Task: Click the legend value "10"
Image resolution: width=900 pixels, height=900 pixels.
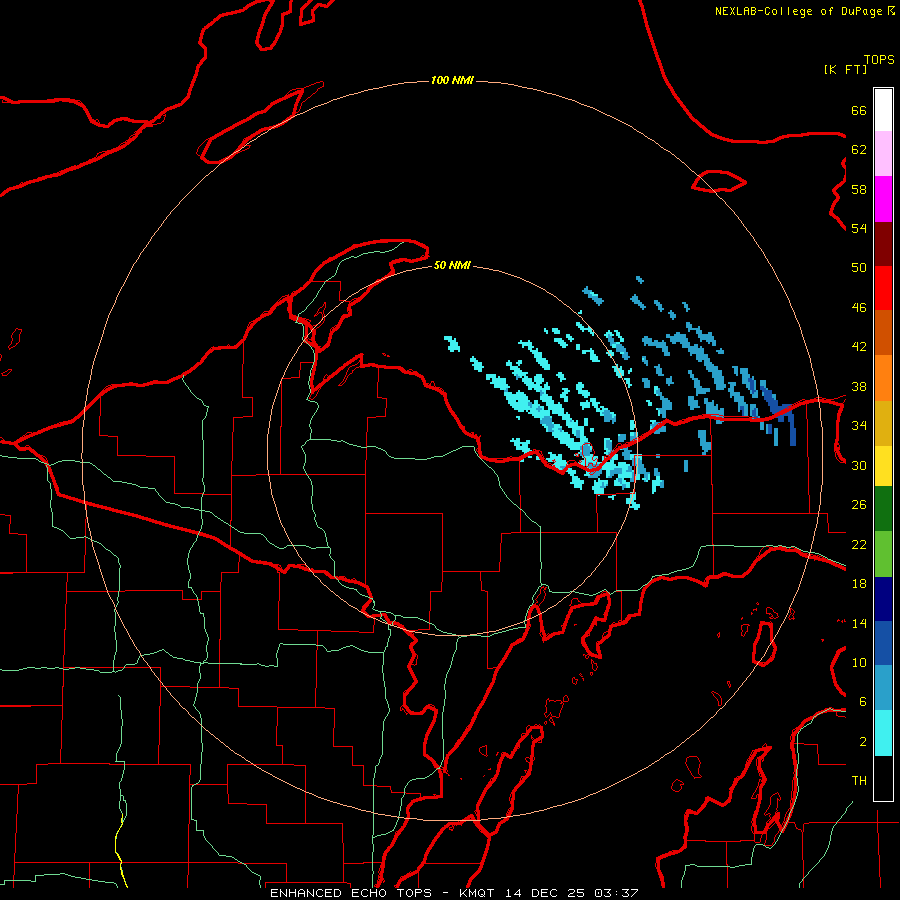Action: (x=859, y=662)
